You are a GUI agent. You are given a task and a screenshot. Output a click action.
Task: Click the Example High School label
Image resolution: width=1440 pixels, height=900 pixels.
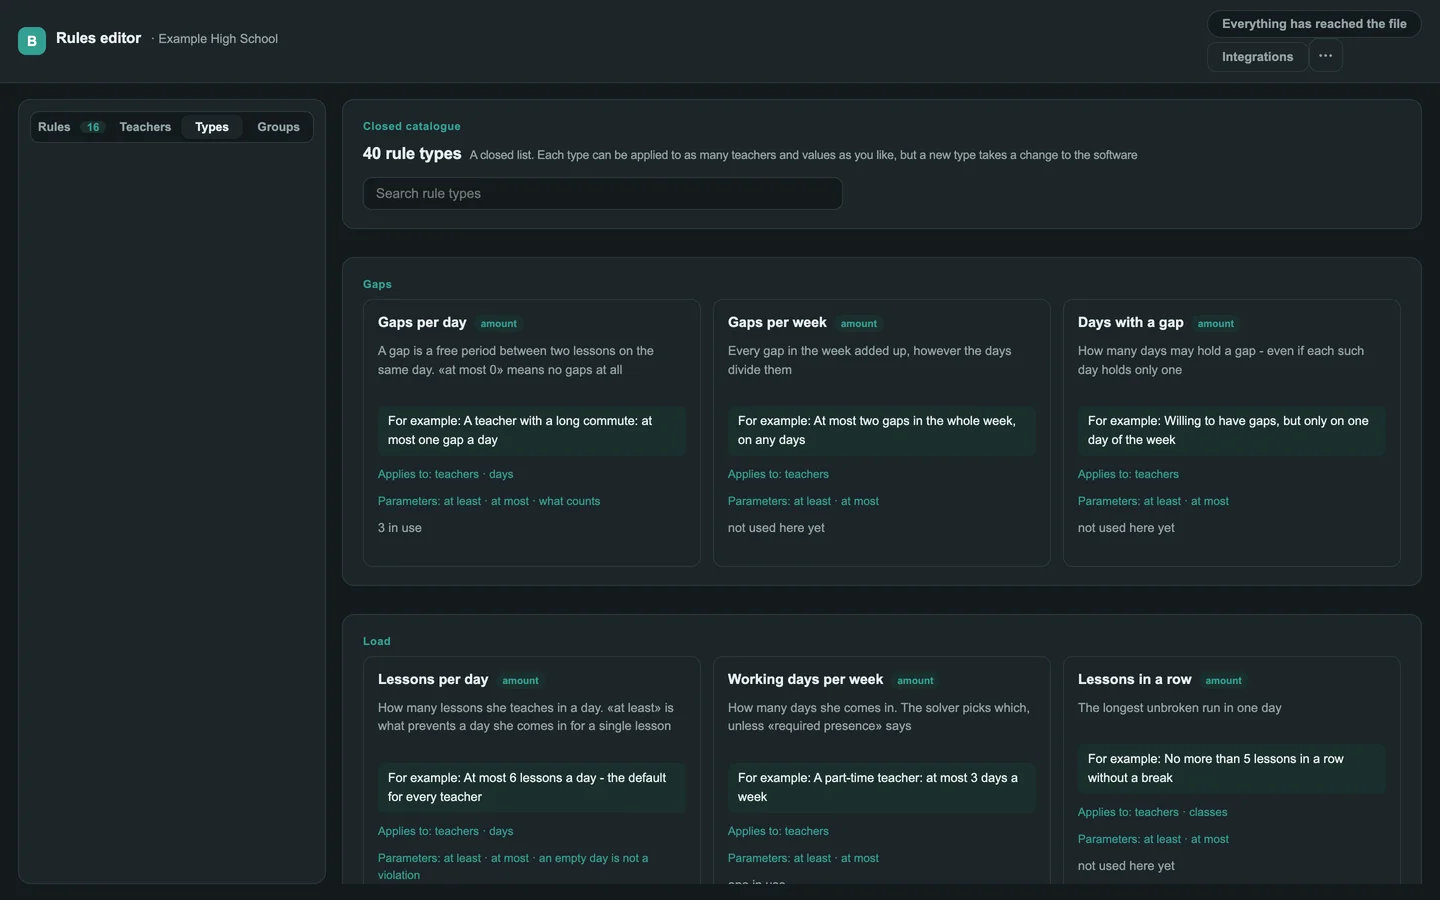tap(218, 39)
